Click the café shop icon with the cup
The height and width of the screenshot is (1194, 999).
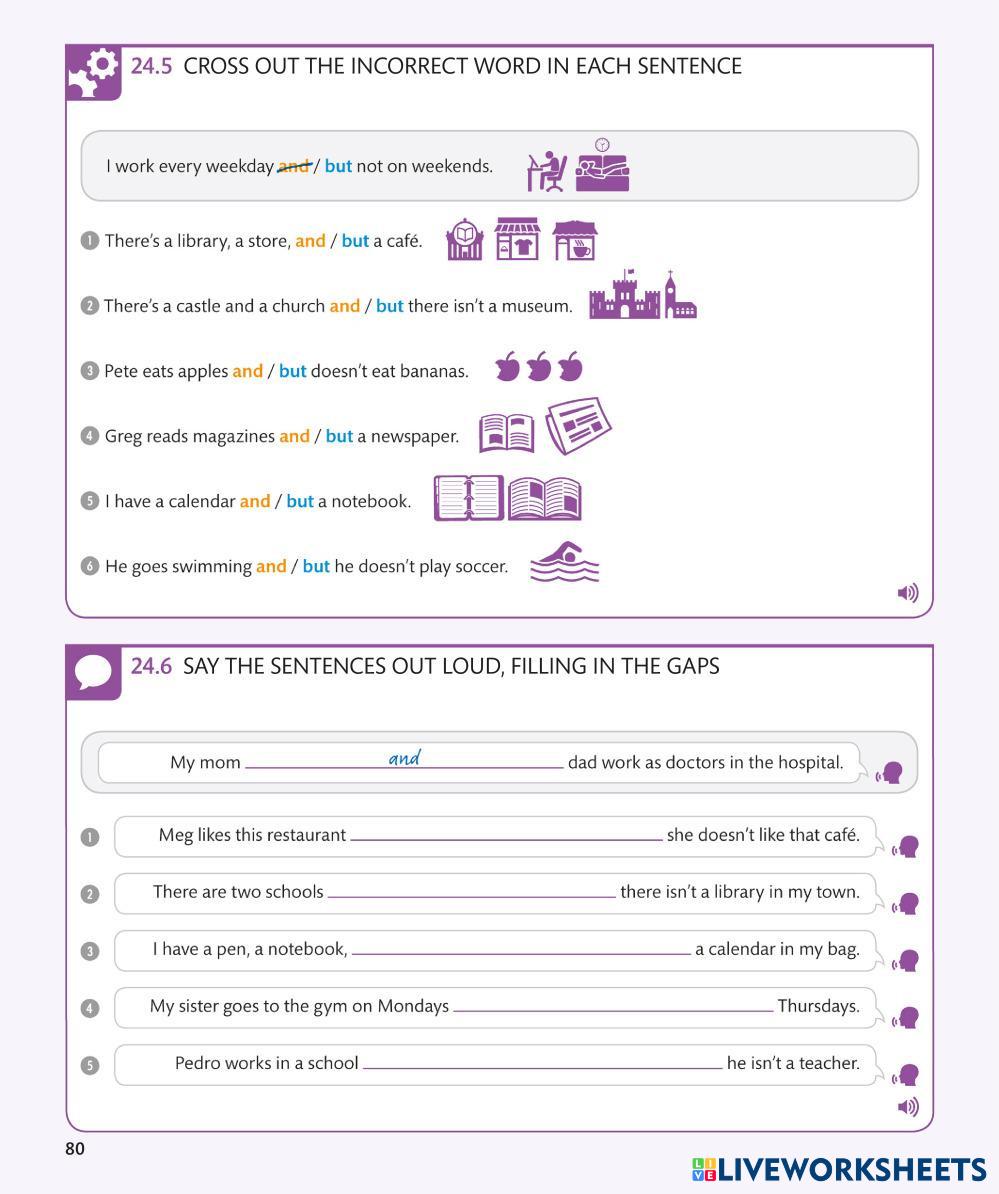point(575,241)
